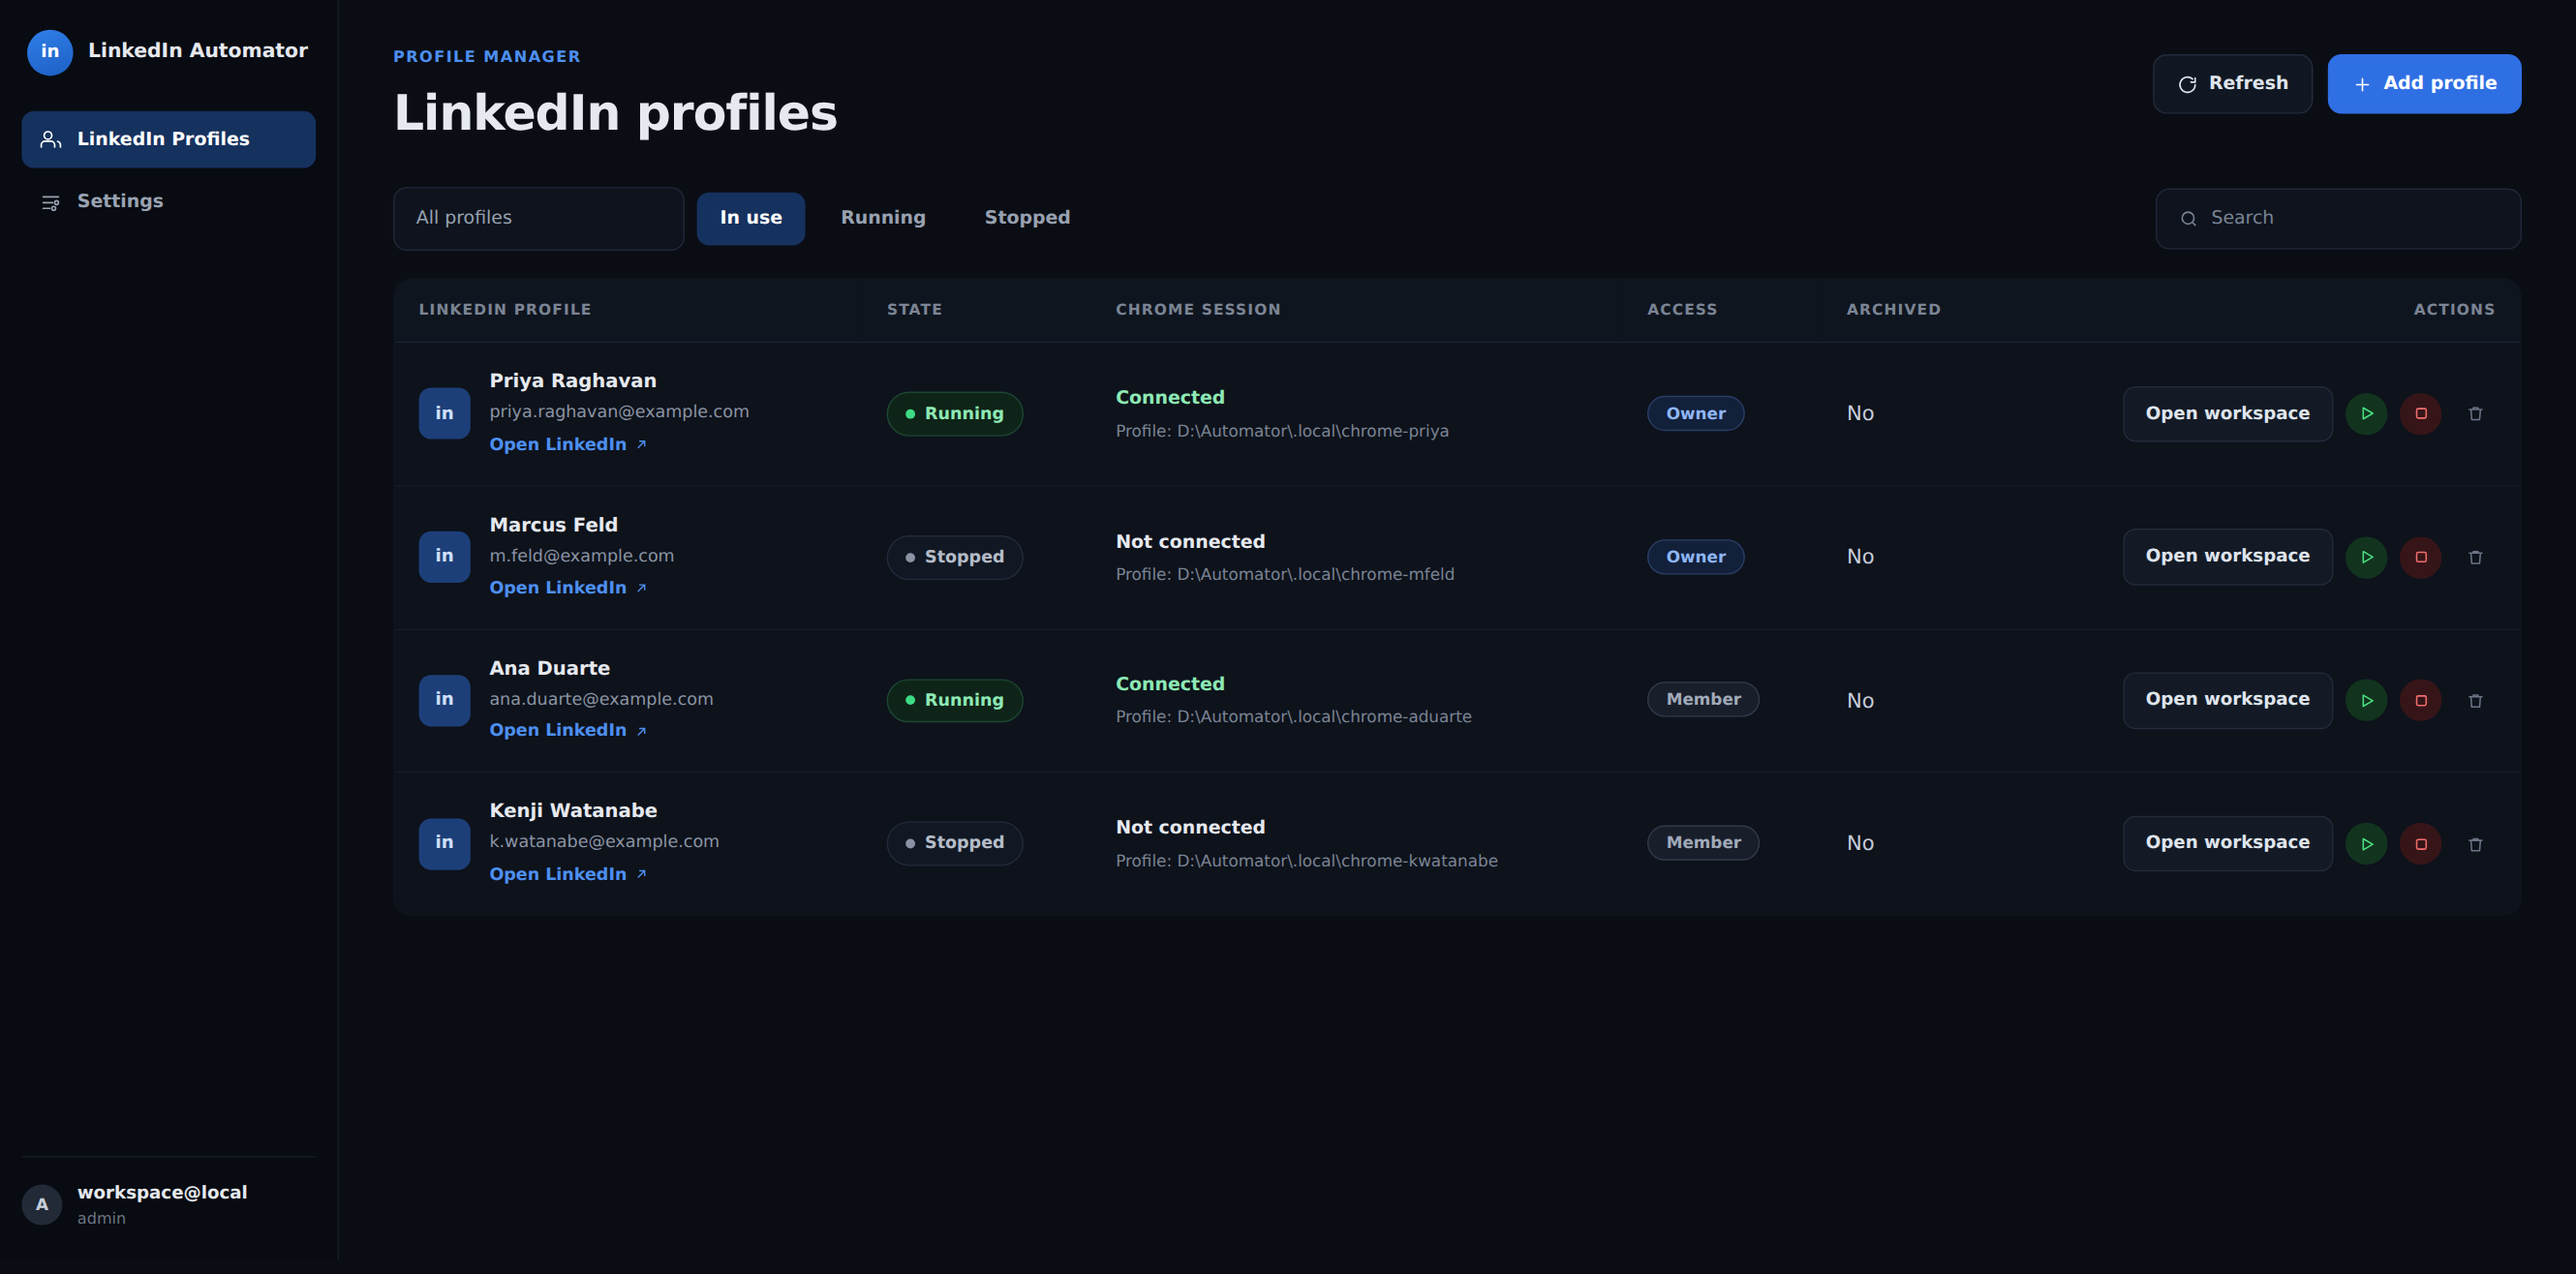Open LinkedIn link for Marcus Feld

(567, 588)
